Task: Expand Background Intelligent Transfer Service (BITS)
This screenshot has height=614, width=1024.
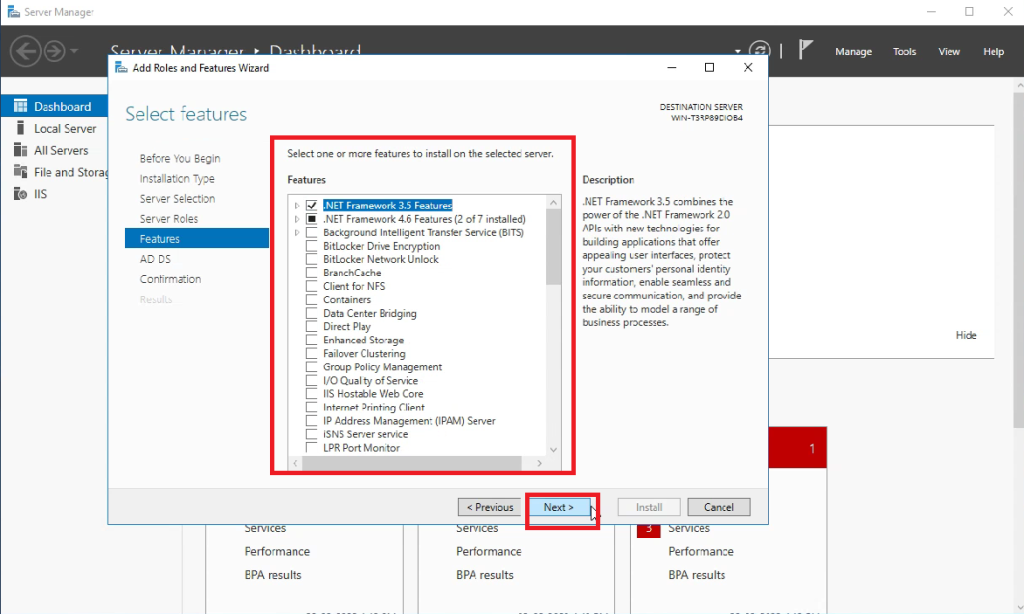Action: (x=297, y=231)
